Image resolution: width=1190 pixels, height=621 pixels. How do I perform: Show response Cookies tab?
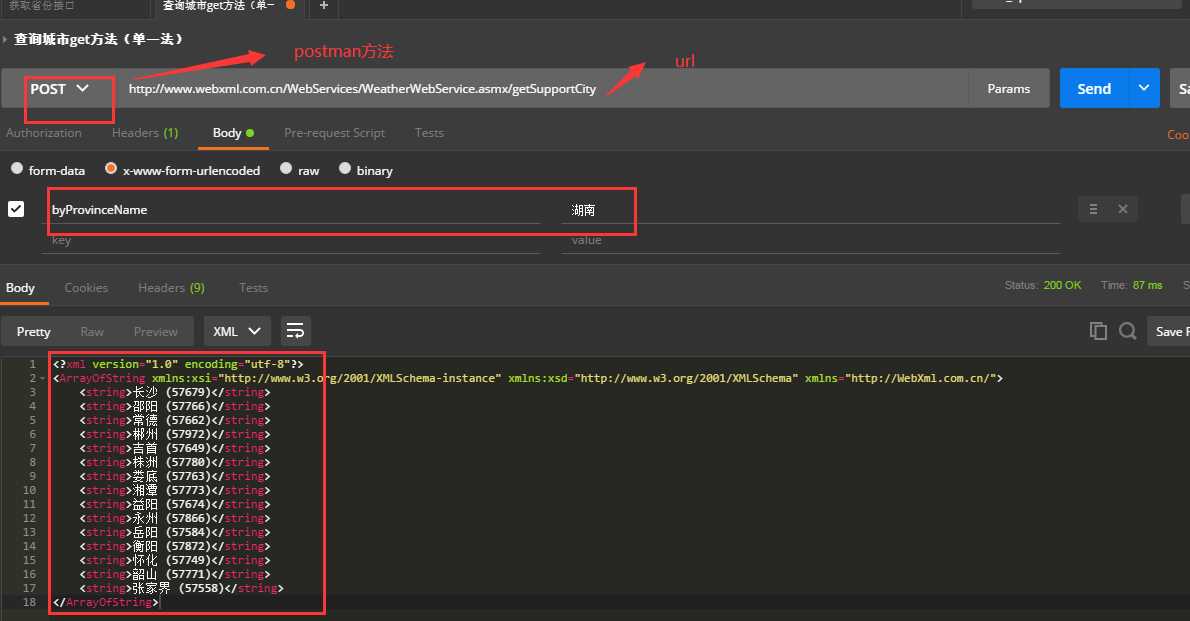[x=86, y=288]
